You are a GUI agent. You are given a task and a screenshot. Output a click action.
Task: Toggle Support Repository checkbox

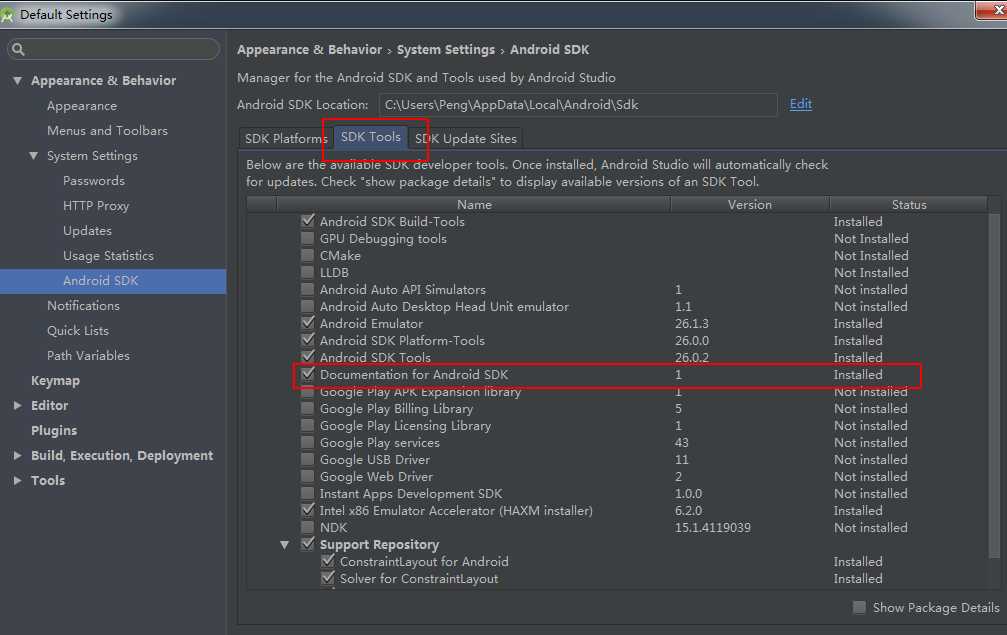point(308,544)
